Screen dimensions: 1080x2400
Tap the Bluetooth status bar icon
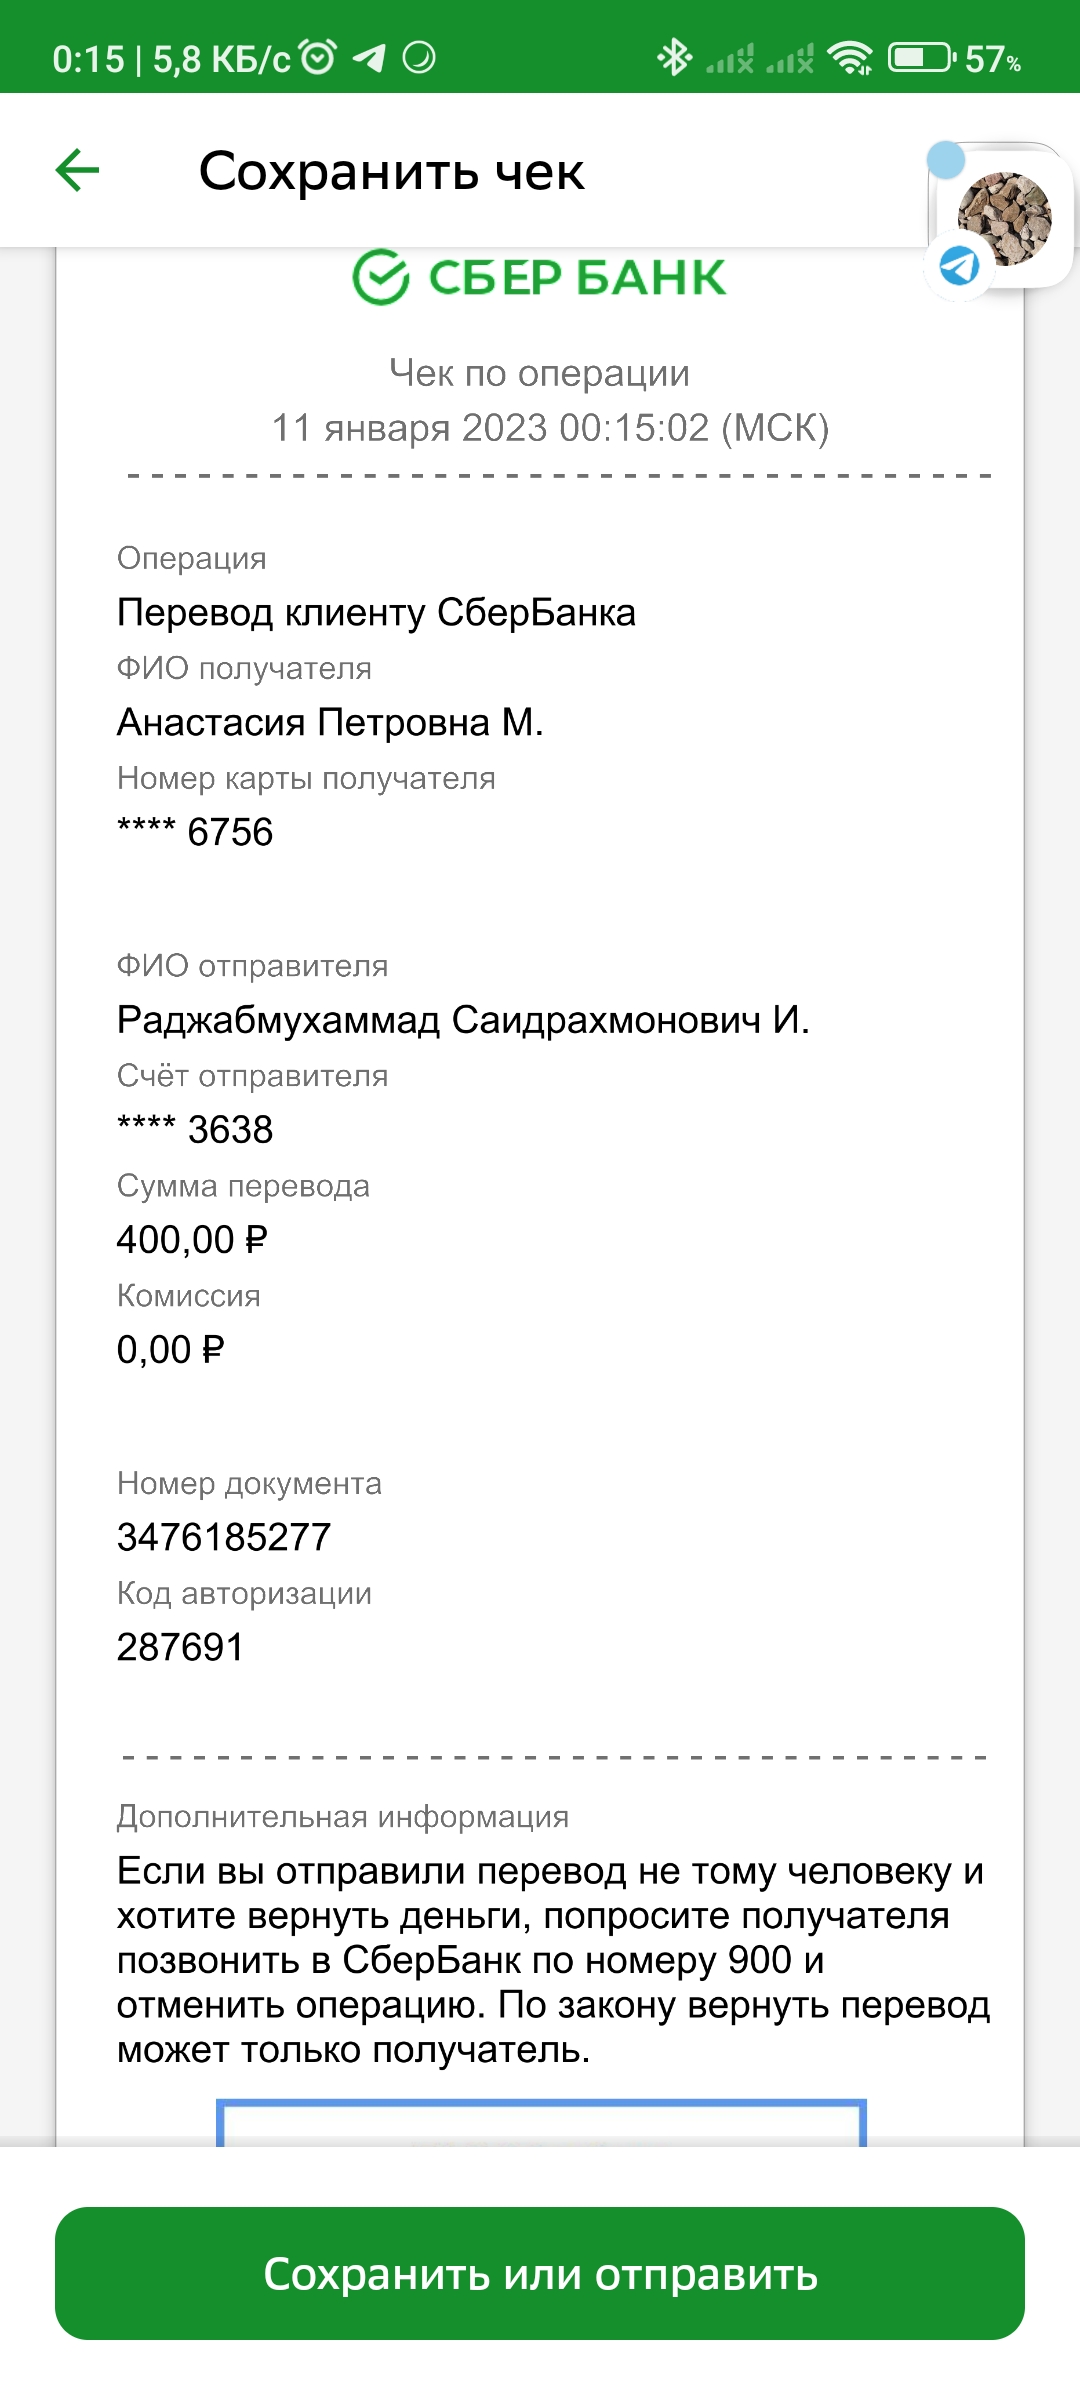click(674, 58)
